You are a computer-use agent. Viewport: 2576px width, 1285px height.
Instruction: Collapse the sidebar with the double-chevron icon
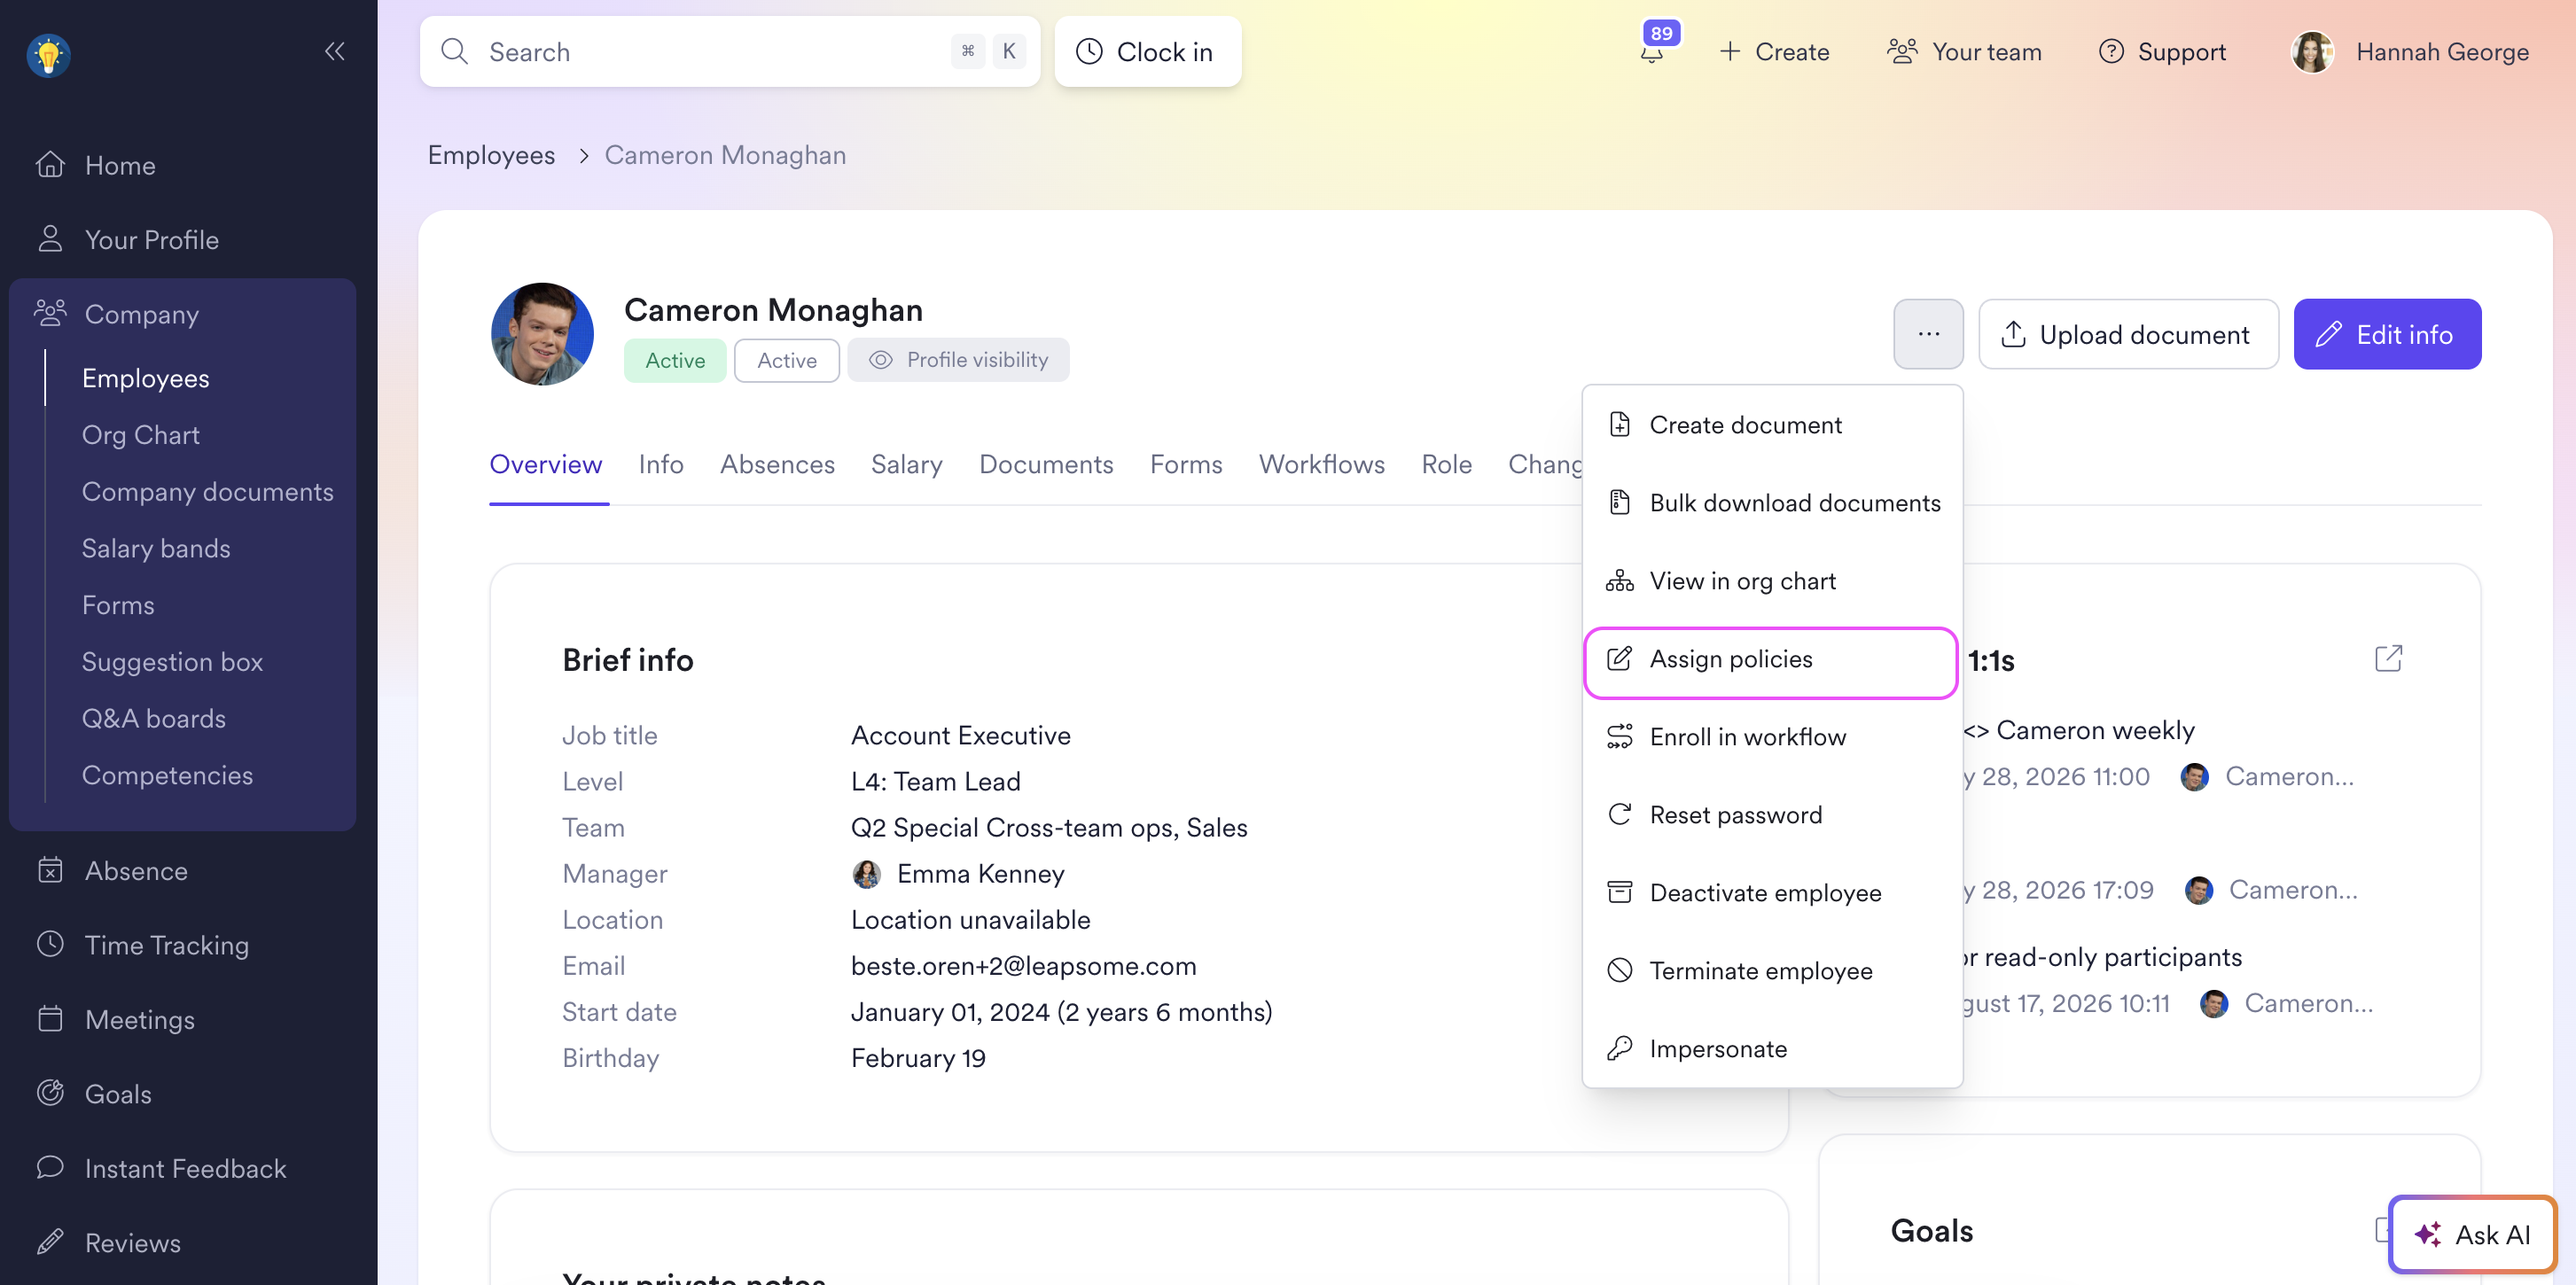[334, 51]
